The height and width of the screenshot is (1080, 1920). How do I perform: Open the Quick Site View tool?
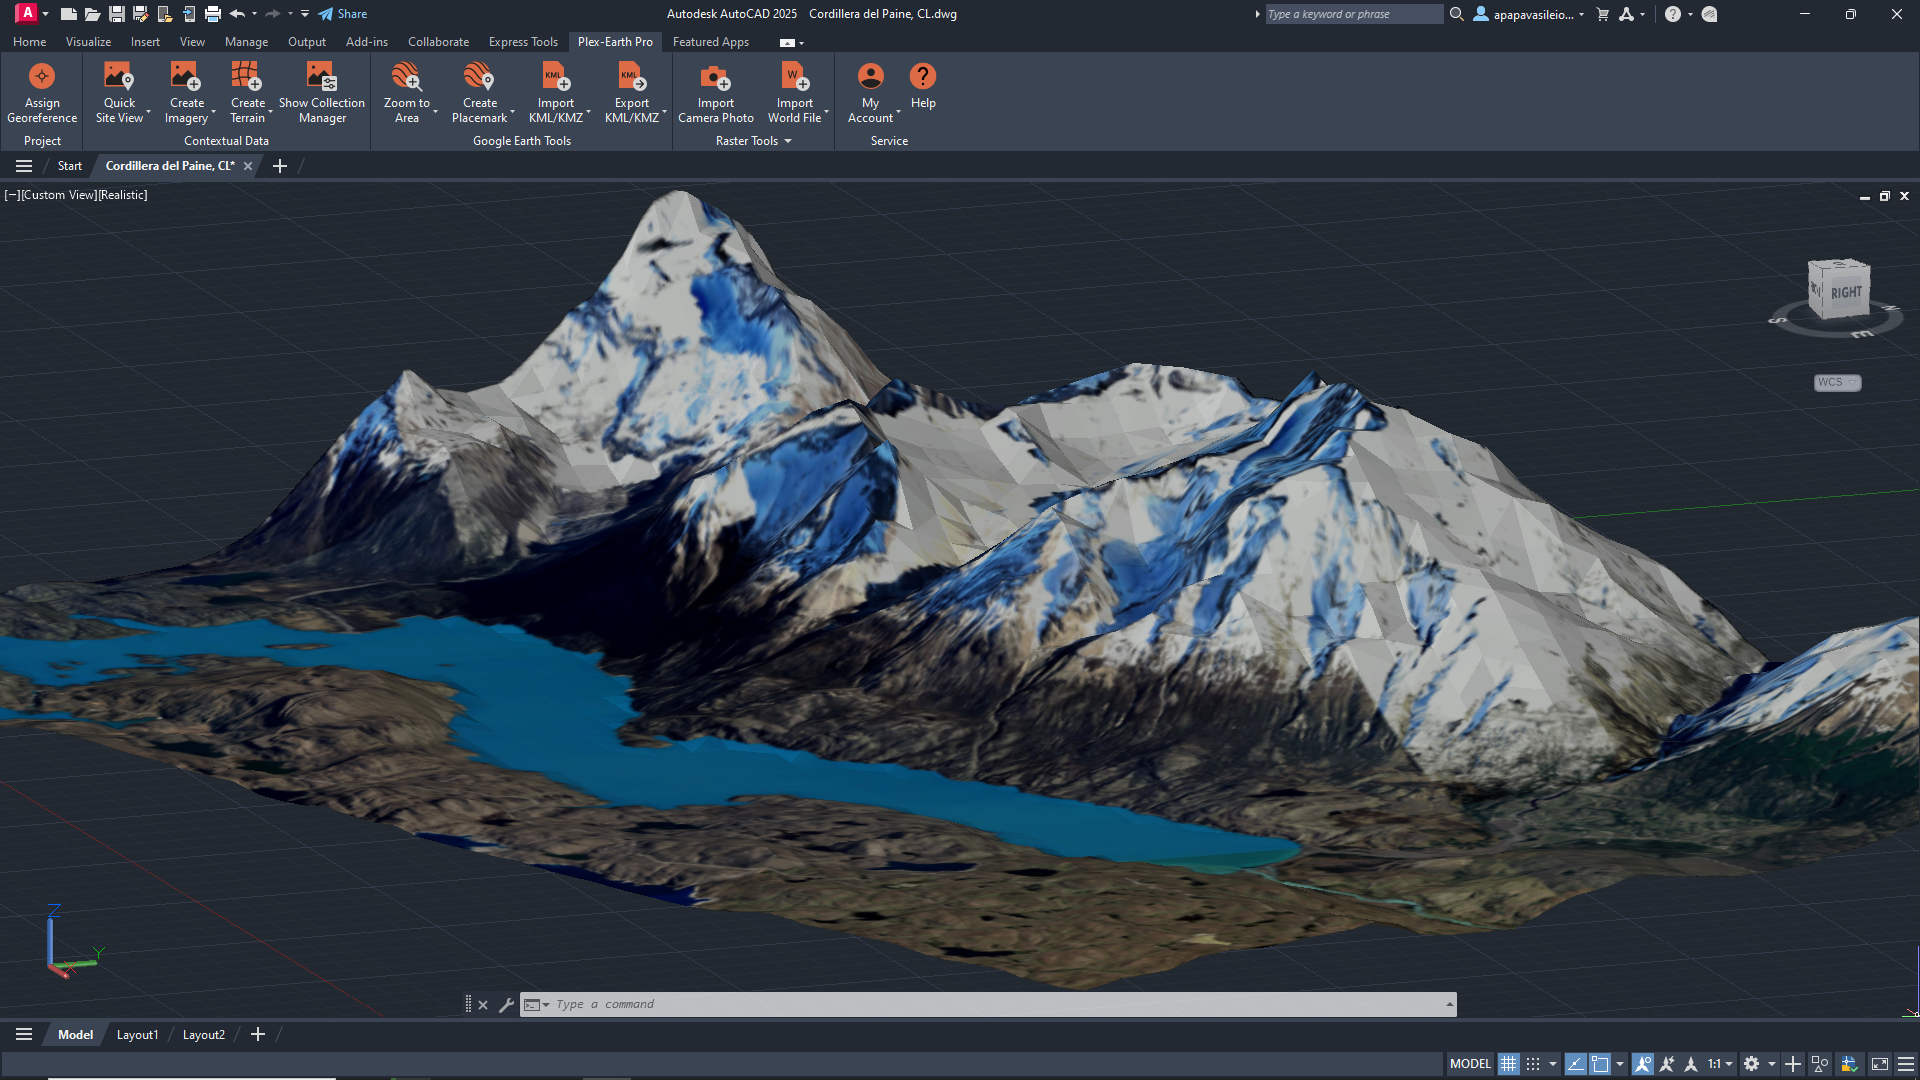(x=118, y=88)
